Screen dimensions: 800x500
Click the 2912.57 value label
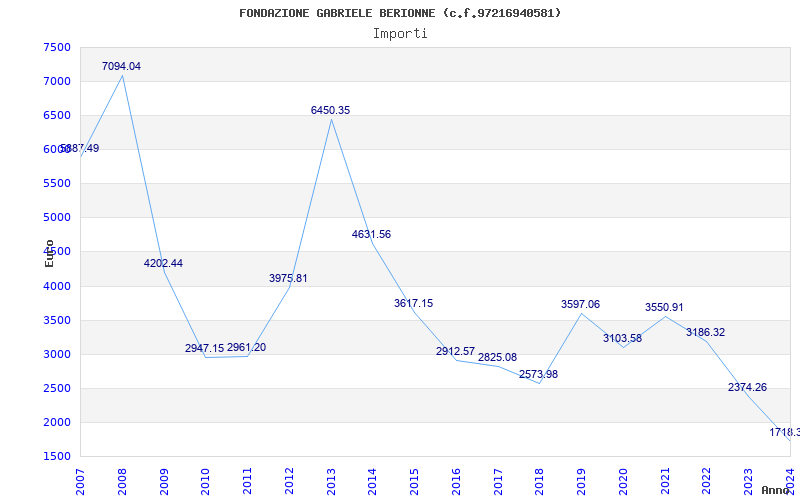455,351
